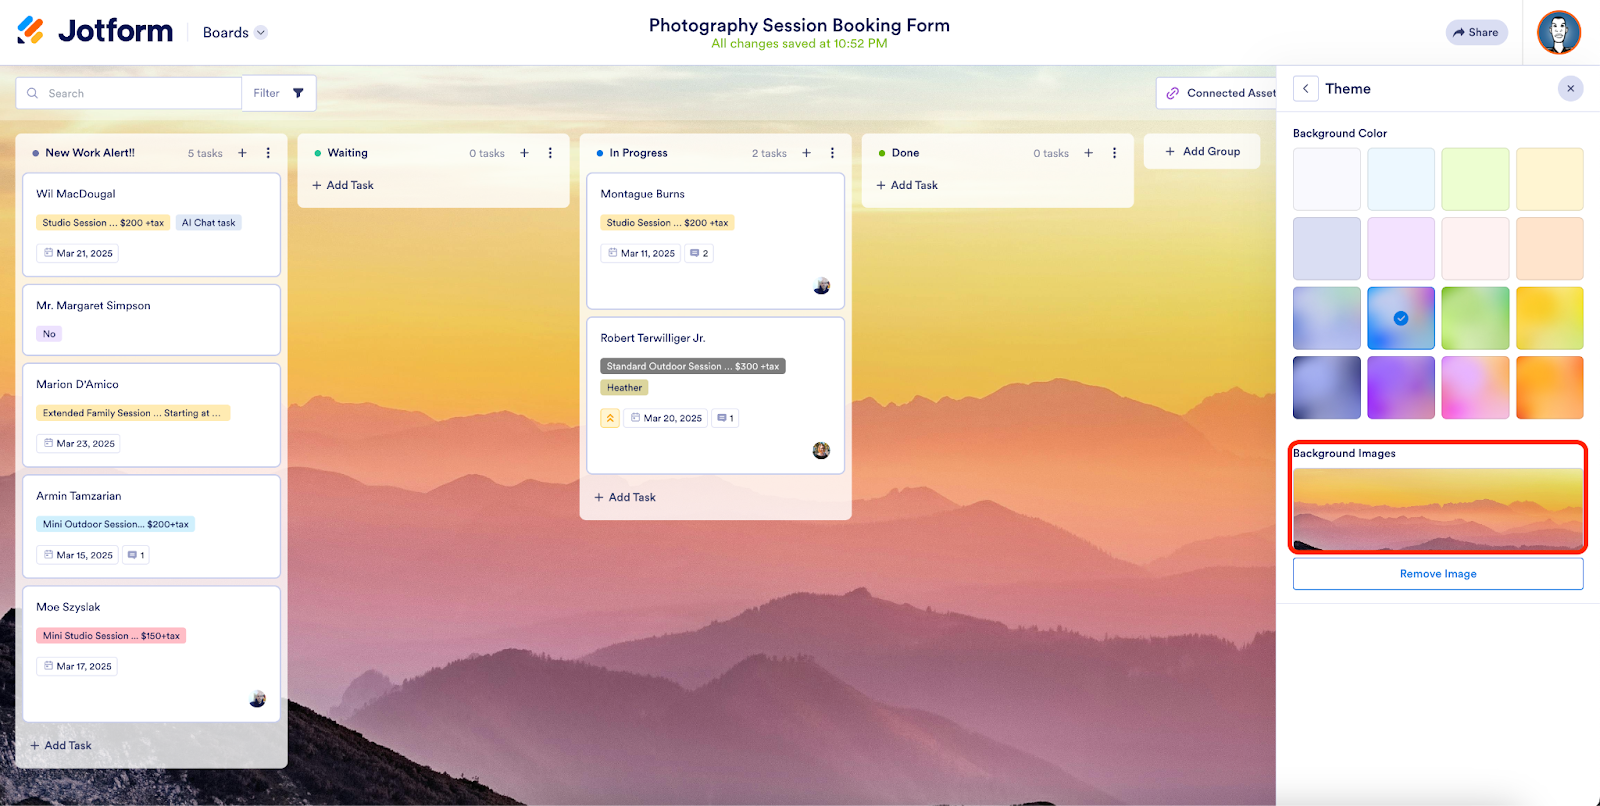
Task: Click plus icon in the Done group header
Action: tap(1088, 153)
